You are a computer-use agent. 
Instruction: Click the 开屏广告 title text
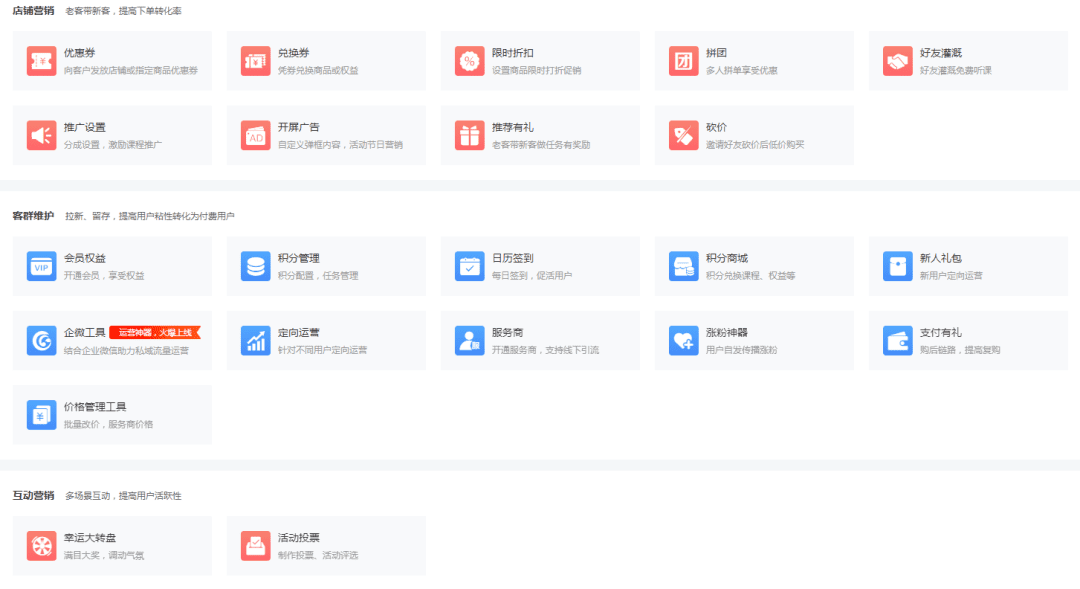pos(299,127)
